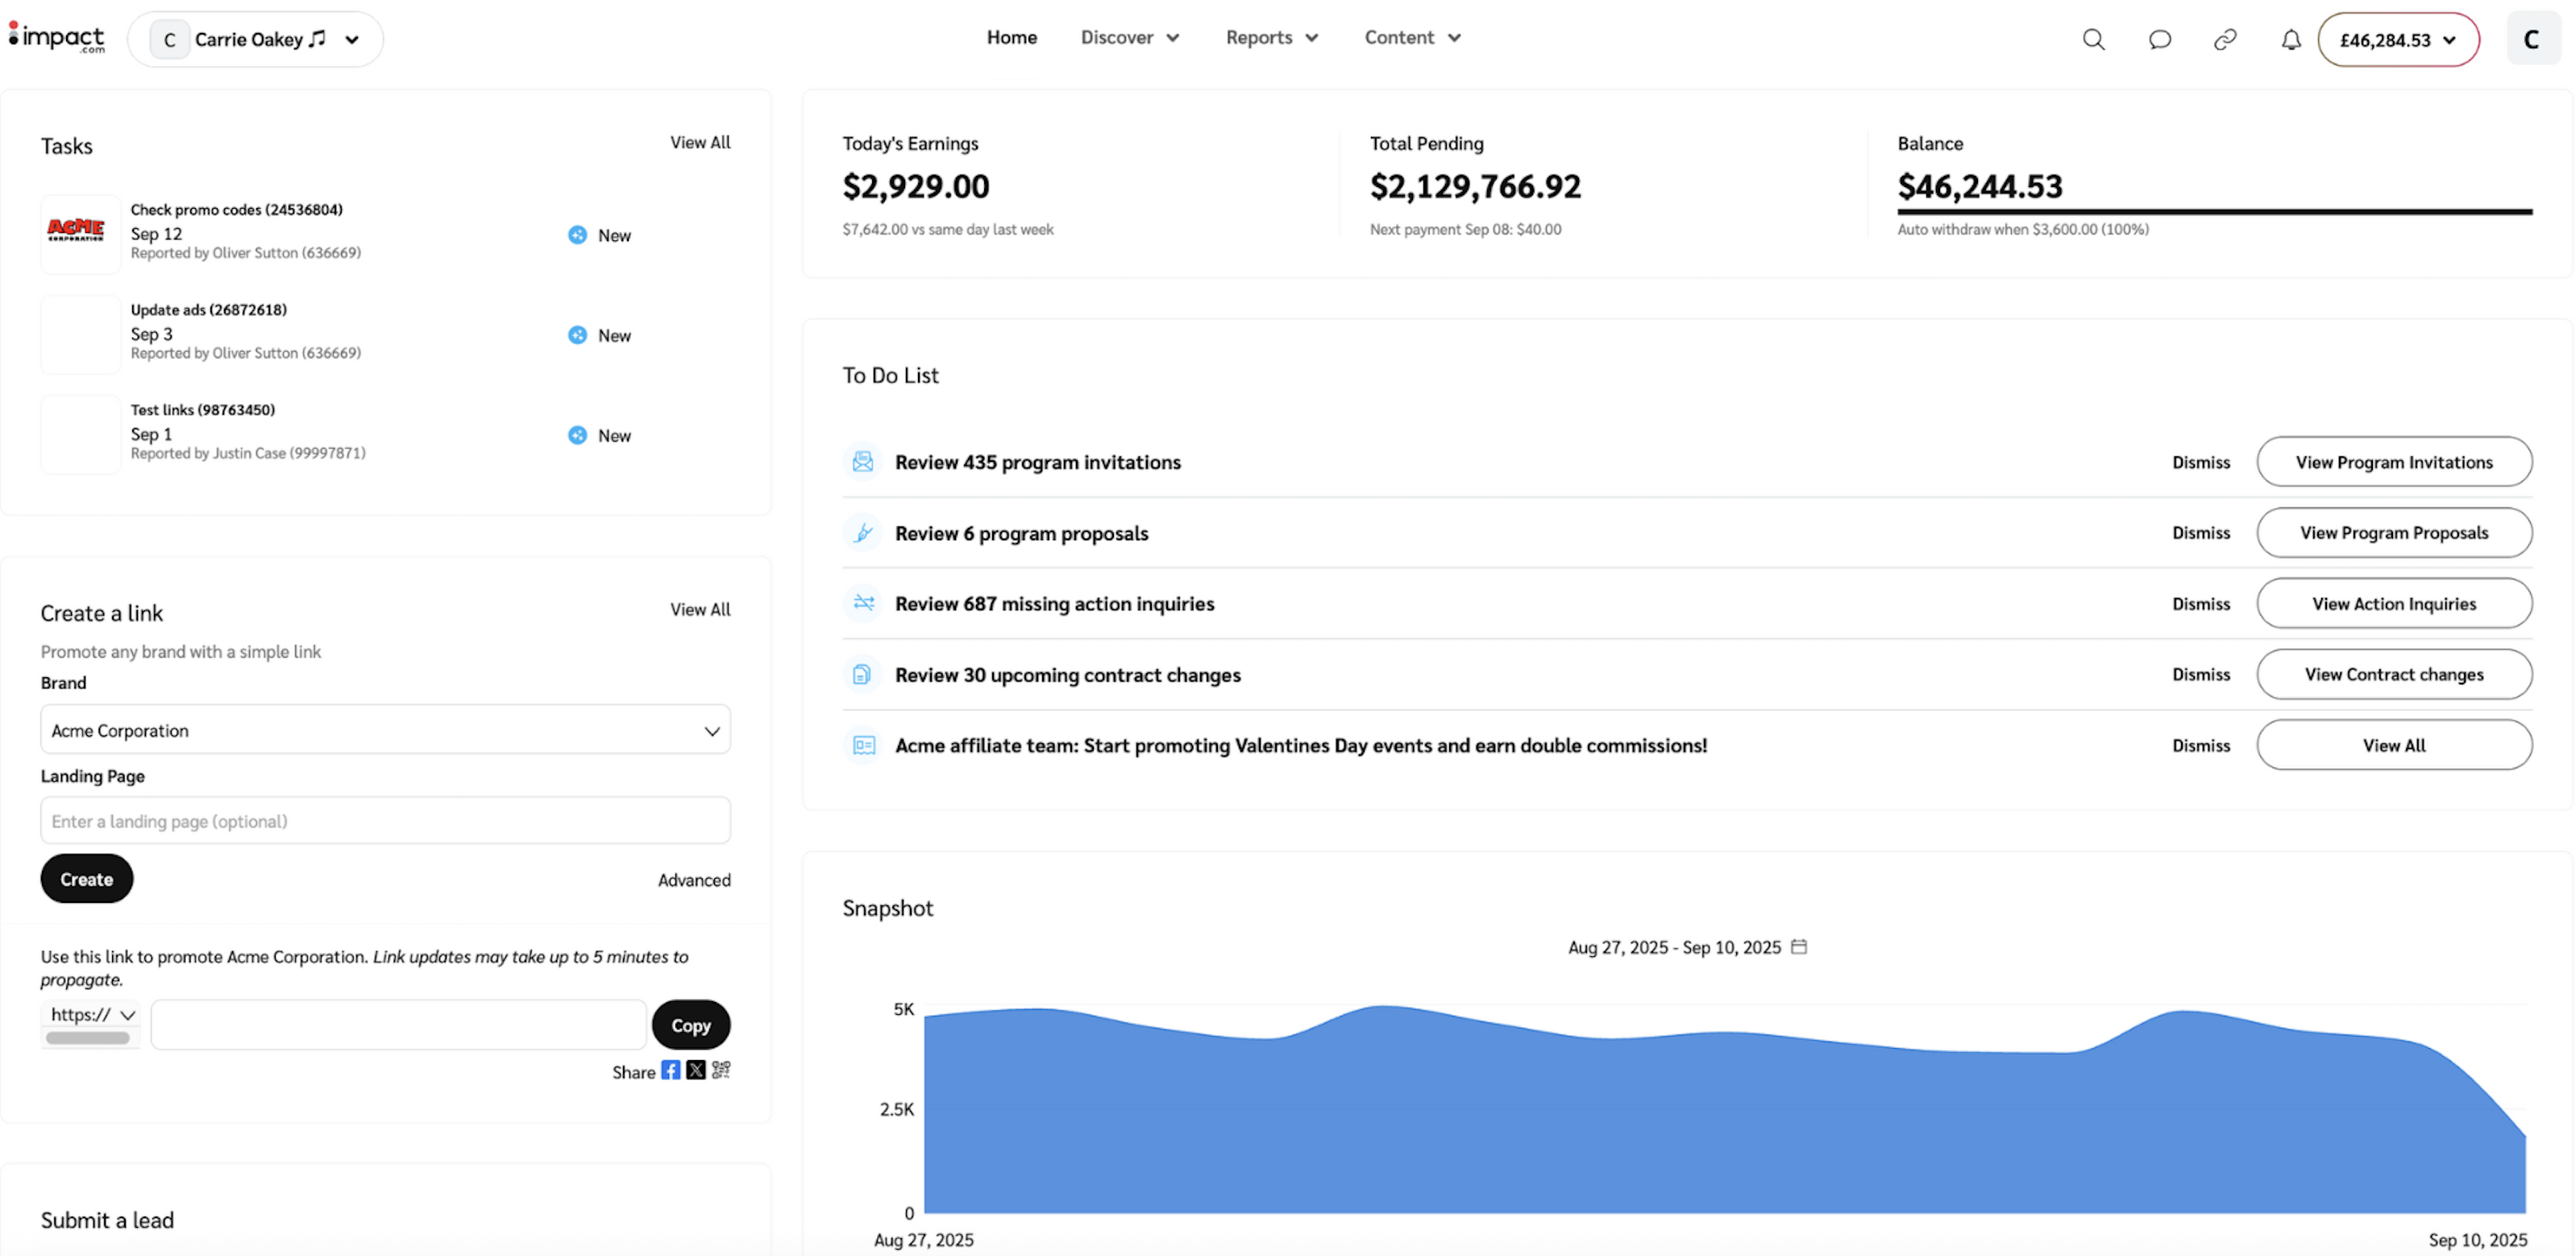Click the Landing Page input field

(385, 821)
